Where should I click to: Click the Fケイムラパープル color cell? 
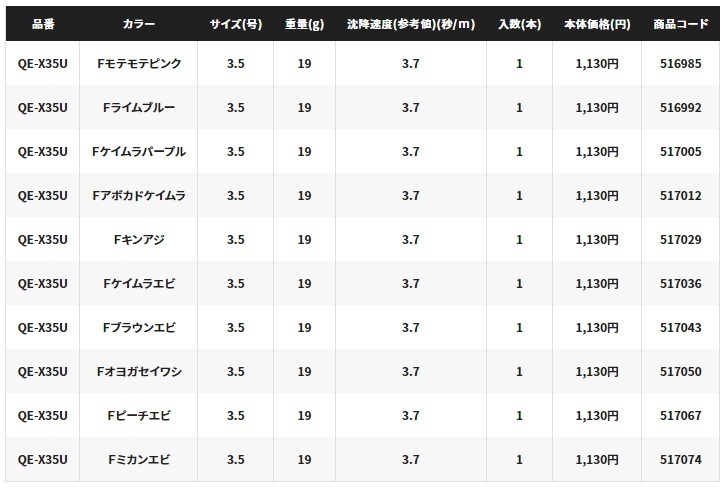(x=138, y=152)
